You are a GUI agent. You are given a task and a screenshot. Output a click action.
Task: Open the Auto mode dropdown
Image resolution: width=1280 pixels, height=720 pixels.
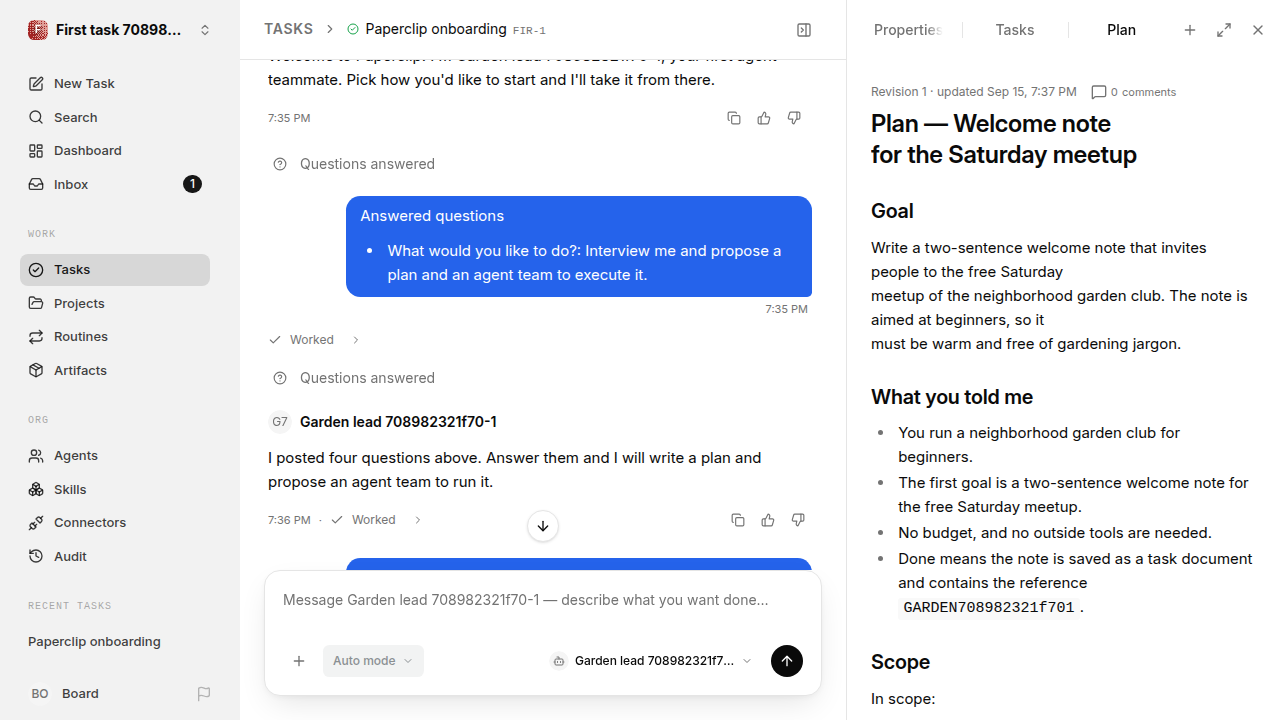click(373, 661)
